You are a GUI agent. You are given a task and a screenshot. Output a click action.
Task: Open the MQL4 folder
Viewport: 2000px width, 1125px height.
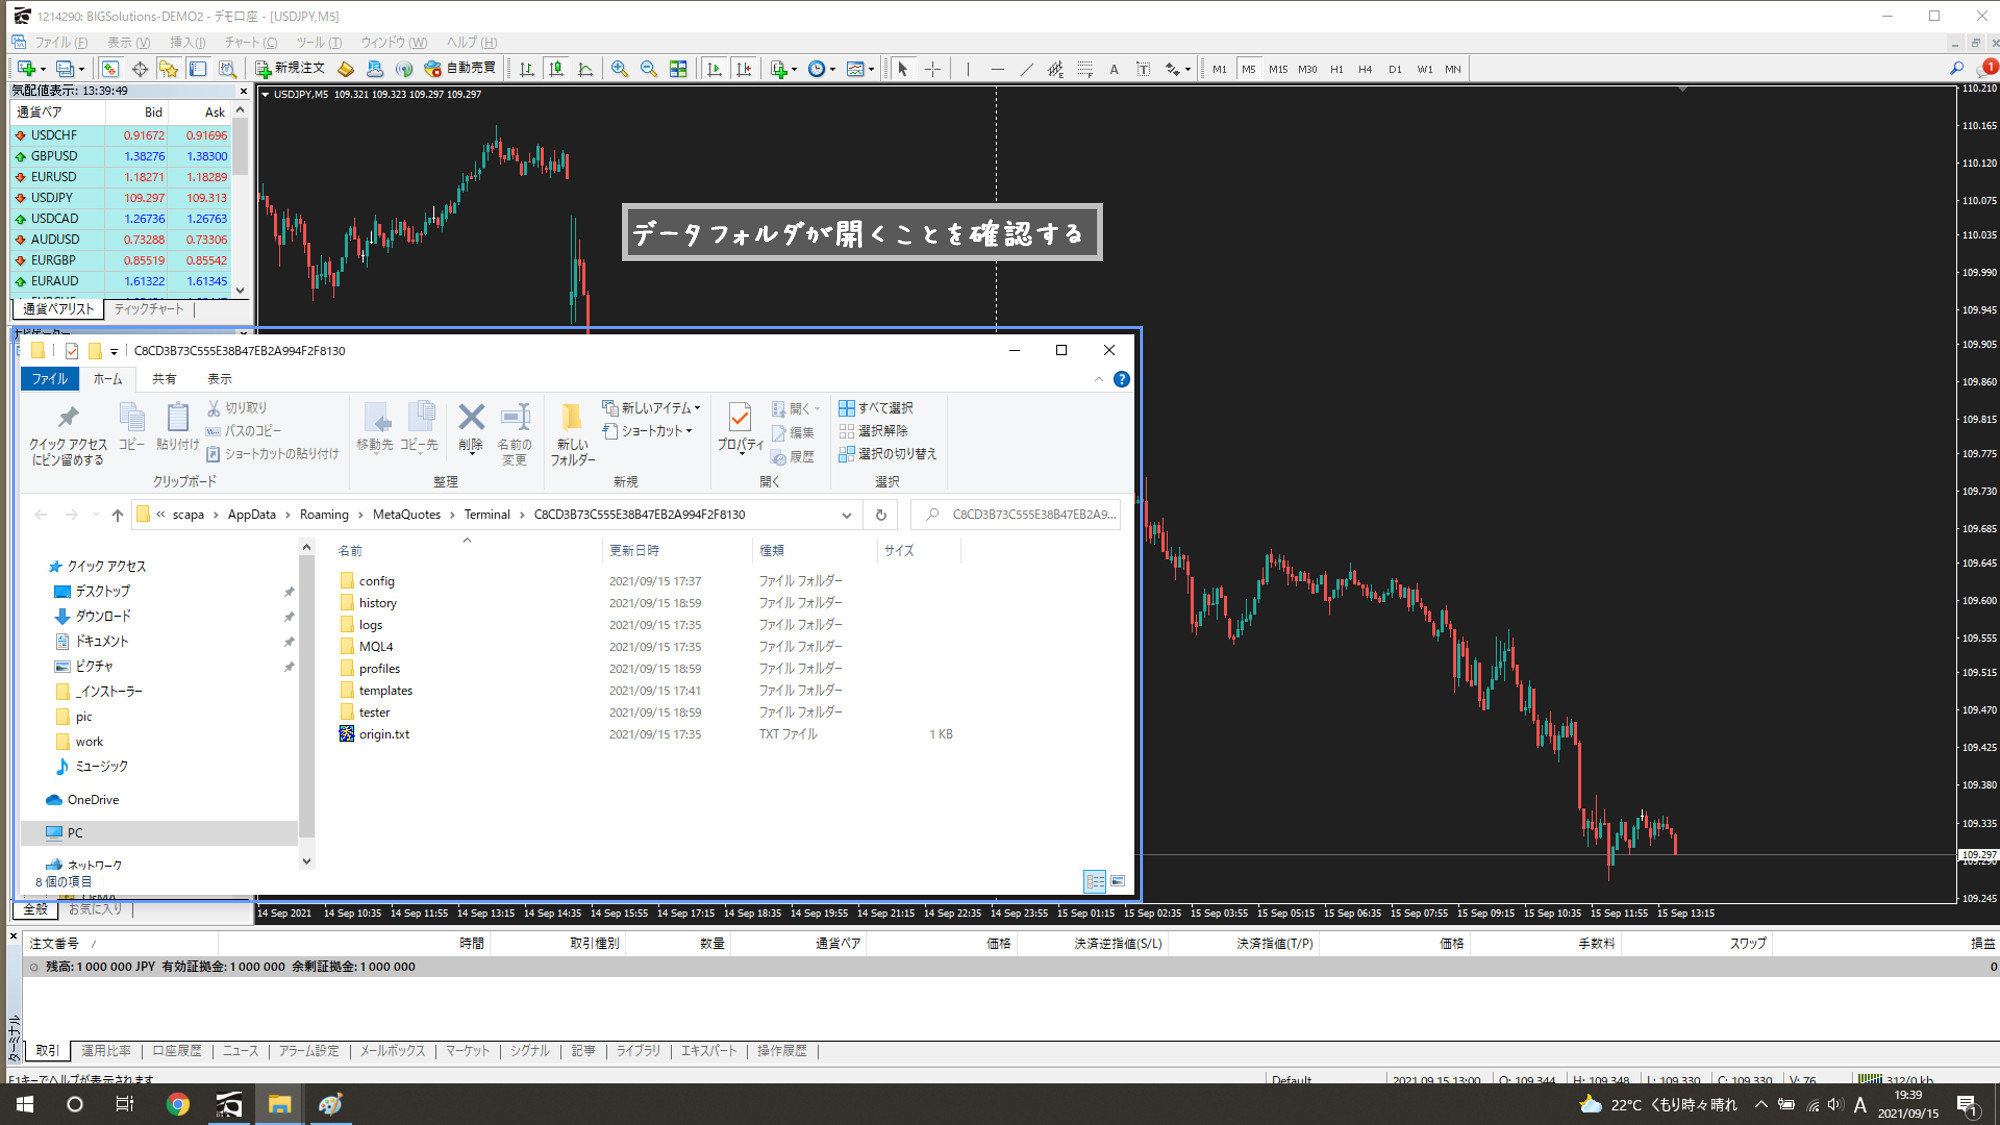pos(376,646)
